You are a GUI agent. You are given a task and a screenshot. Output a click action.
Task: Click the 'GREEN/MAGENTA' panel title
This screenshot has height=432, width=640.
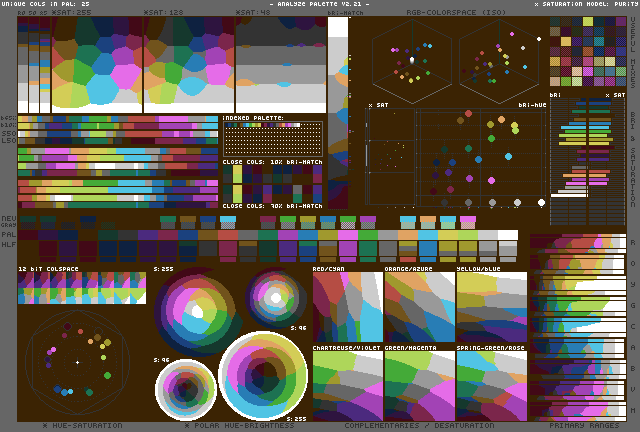point(411,347)
